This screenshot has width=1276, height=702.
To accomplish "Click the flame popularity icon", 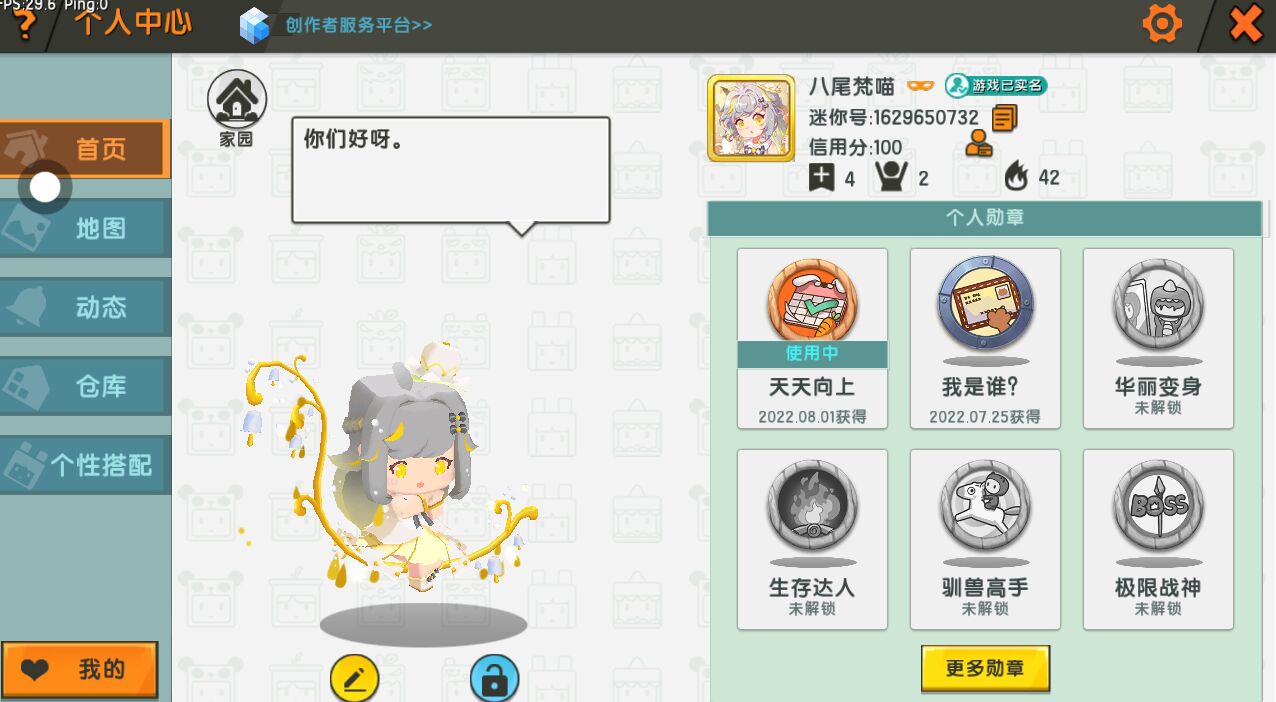I will point(1017,177).
